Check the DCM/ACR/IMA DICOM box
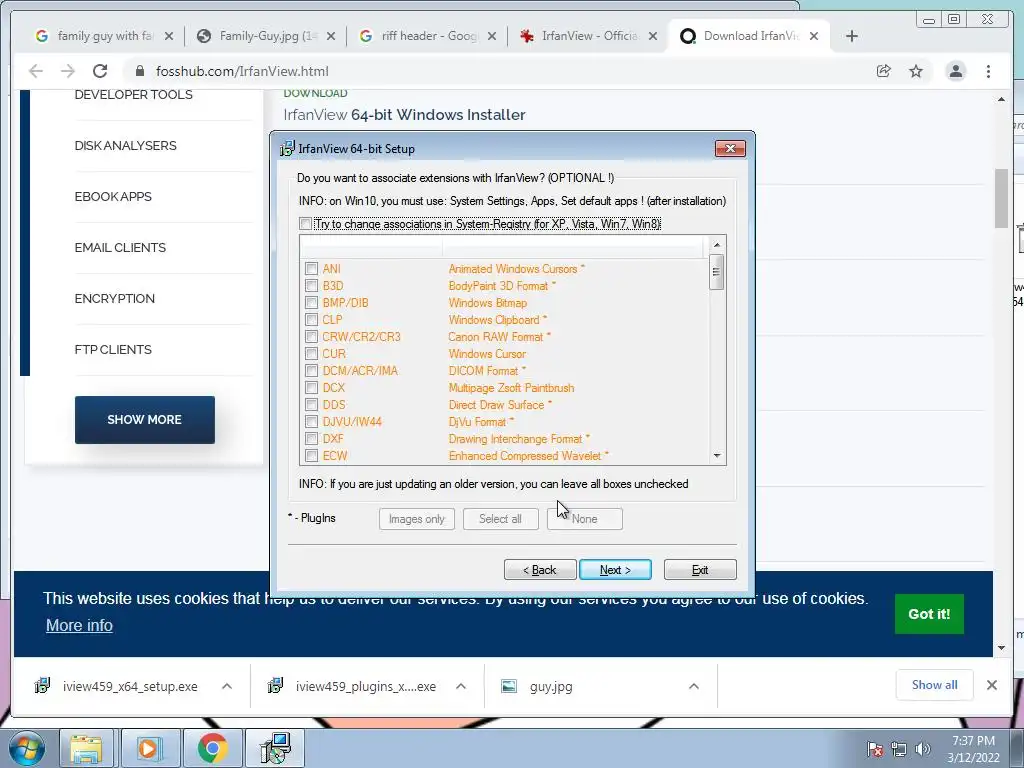1024x768 pixels. tap(312, 370)
